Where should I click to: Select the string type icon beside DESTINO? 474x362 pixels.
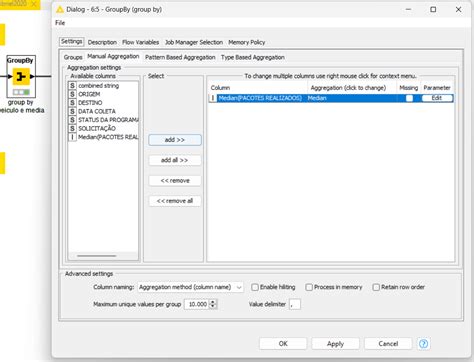coord(72,103)
